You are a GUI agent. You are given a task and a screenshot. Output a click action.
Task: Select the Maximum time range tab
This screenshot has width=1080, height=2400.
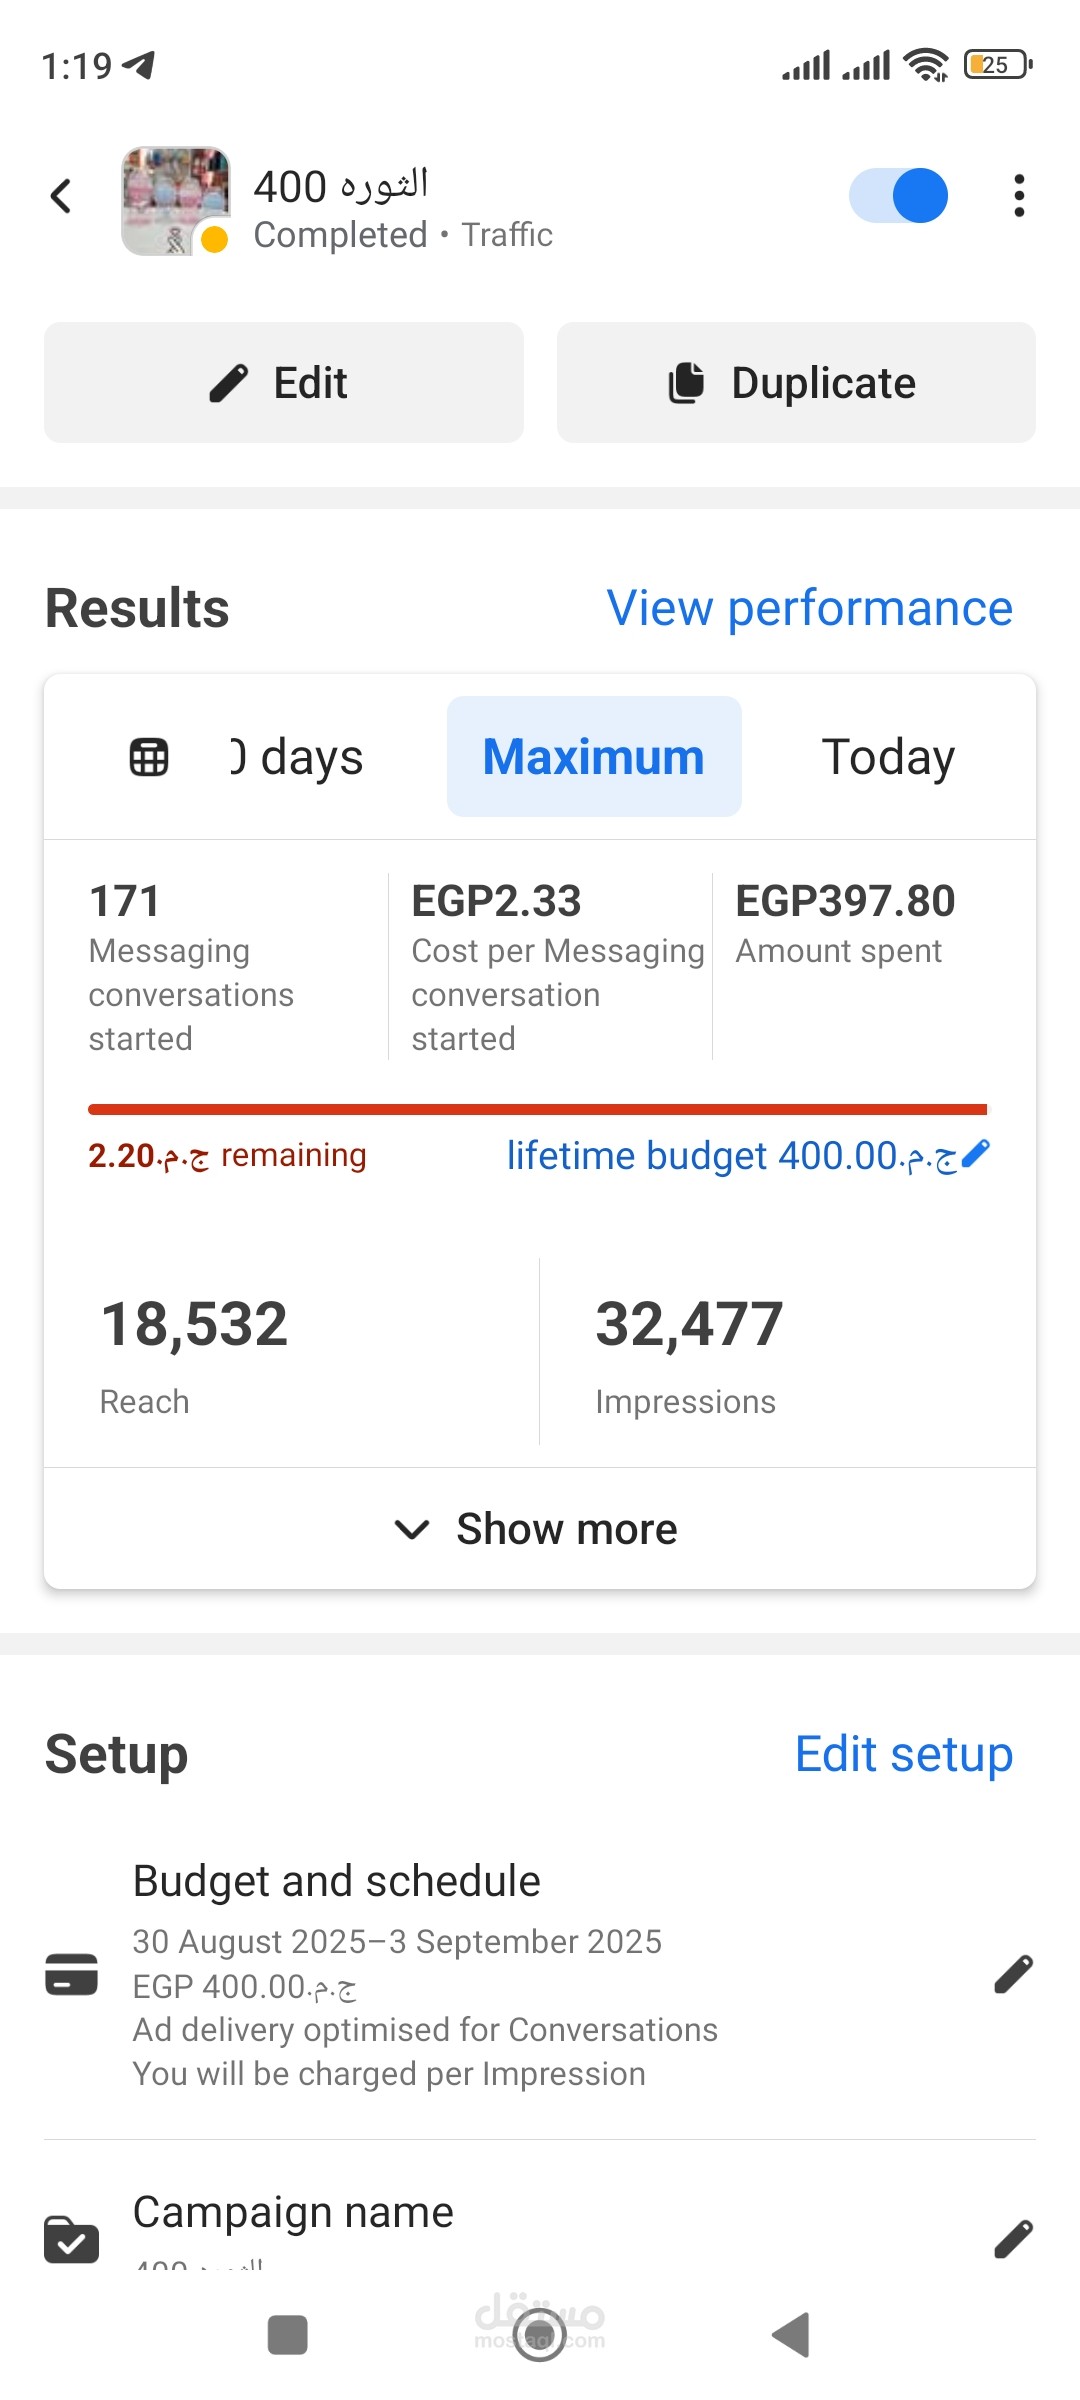pyautogui.click(x=594, y=757)
